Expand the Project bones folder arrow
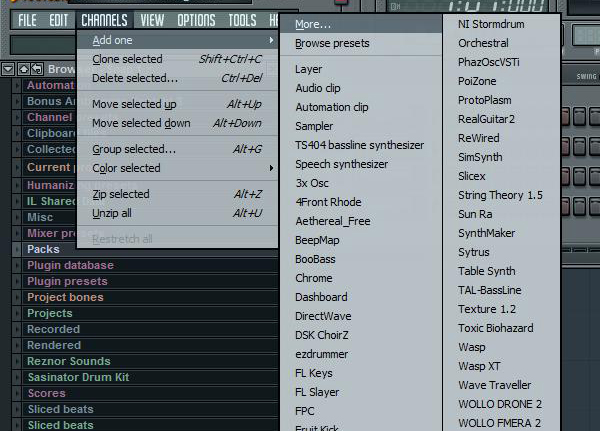This screenshot has width=600, height=431. 17,297
